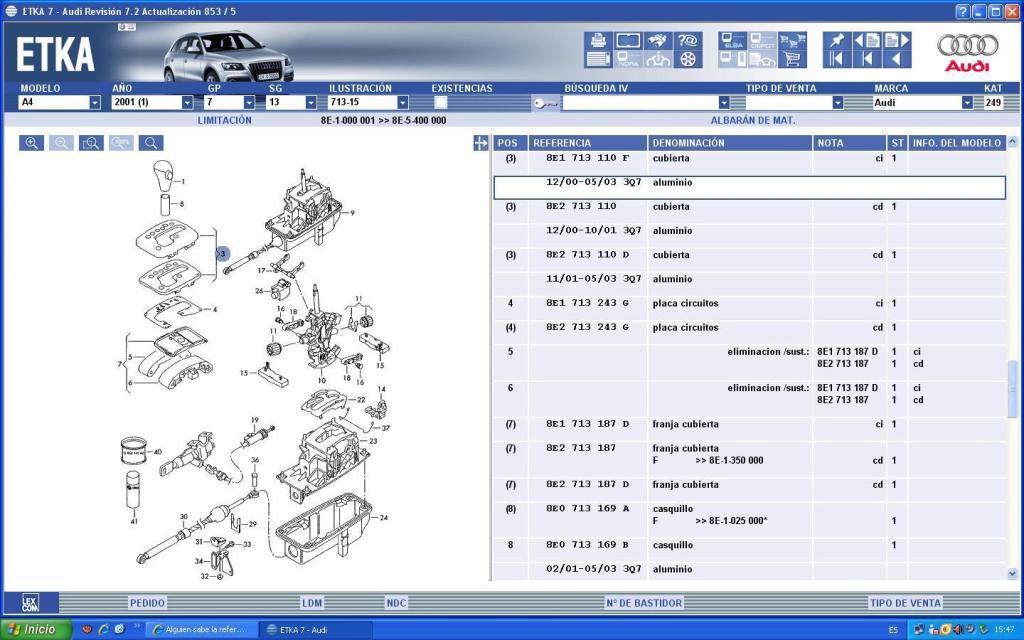Open the LexCom logo button
Image resolution: width=1024 pixels, height=640 pixels.
click(x=31, y=602)
